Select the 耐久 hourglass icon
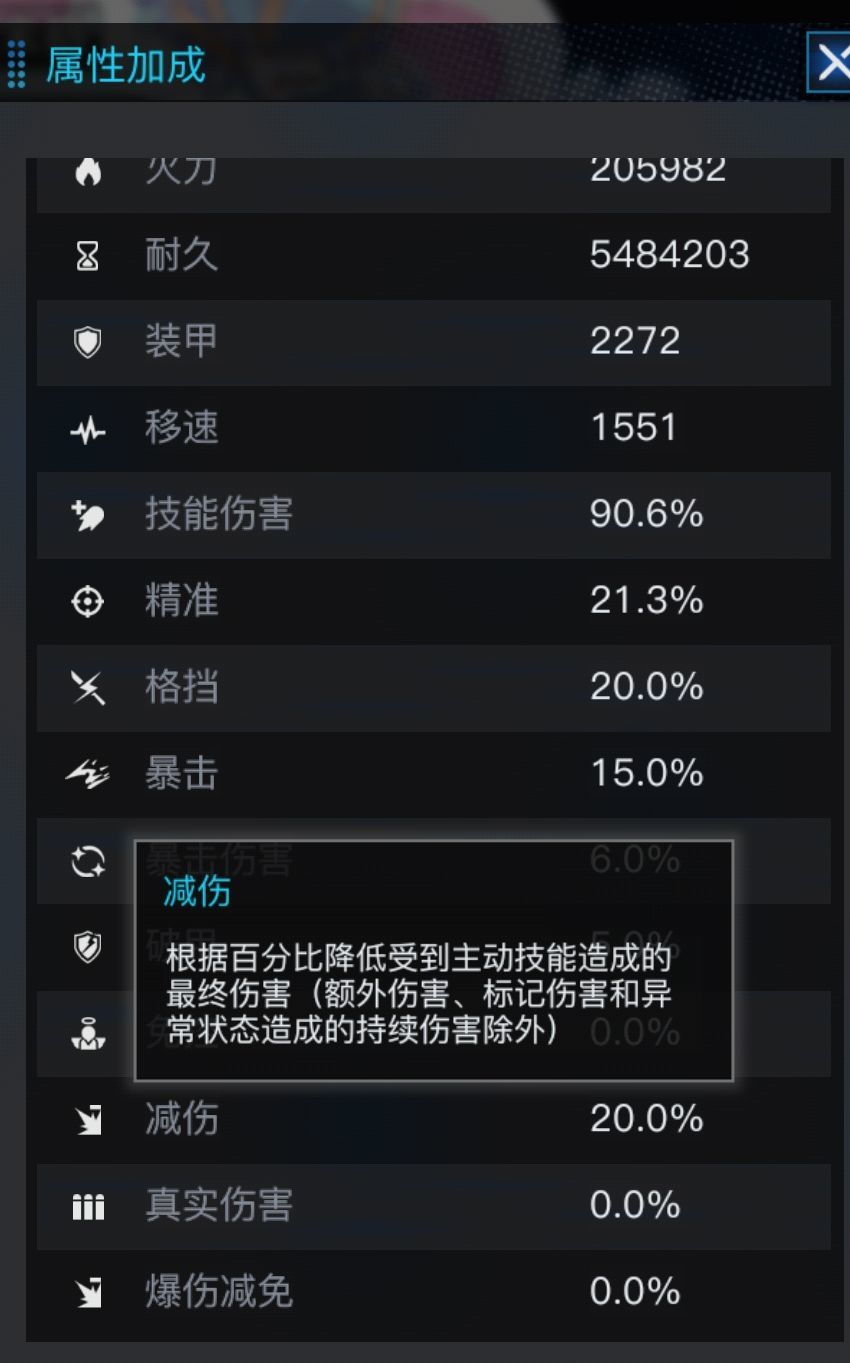Viewport: 850px width, 1363px height. (88, 255)
